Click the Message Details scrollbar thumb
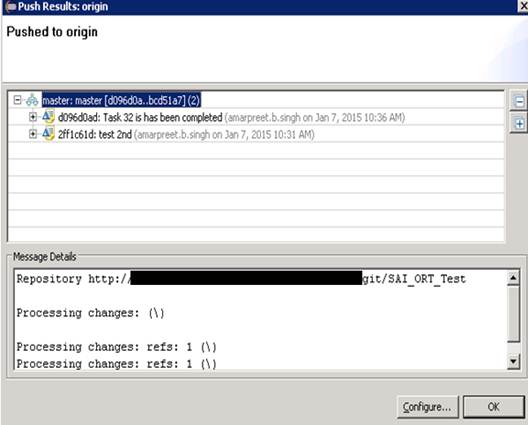Image resolution: width=528 pixels, height=425 pixels. 513,313
